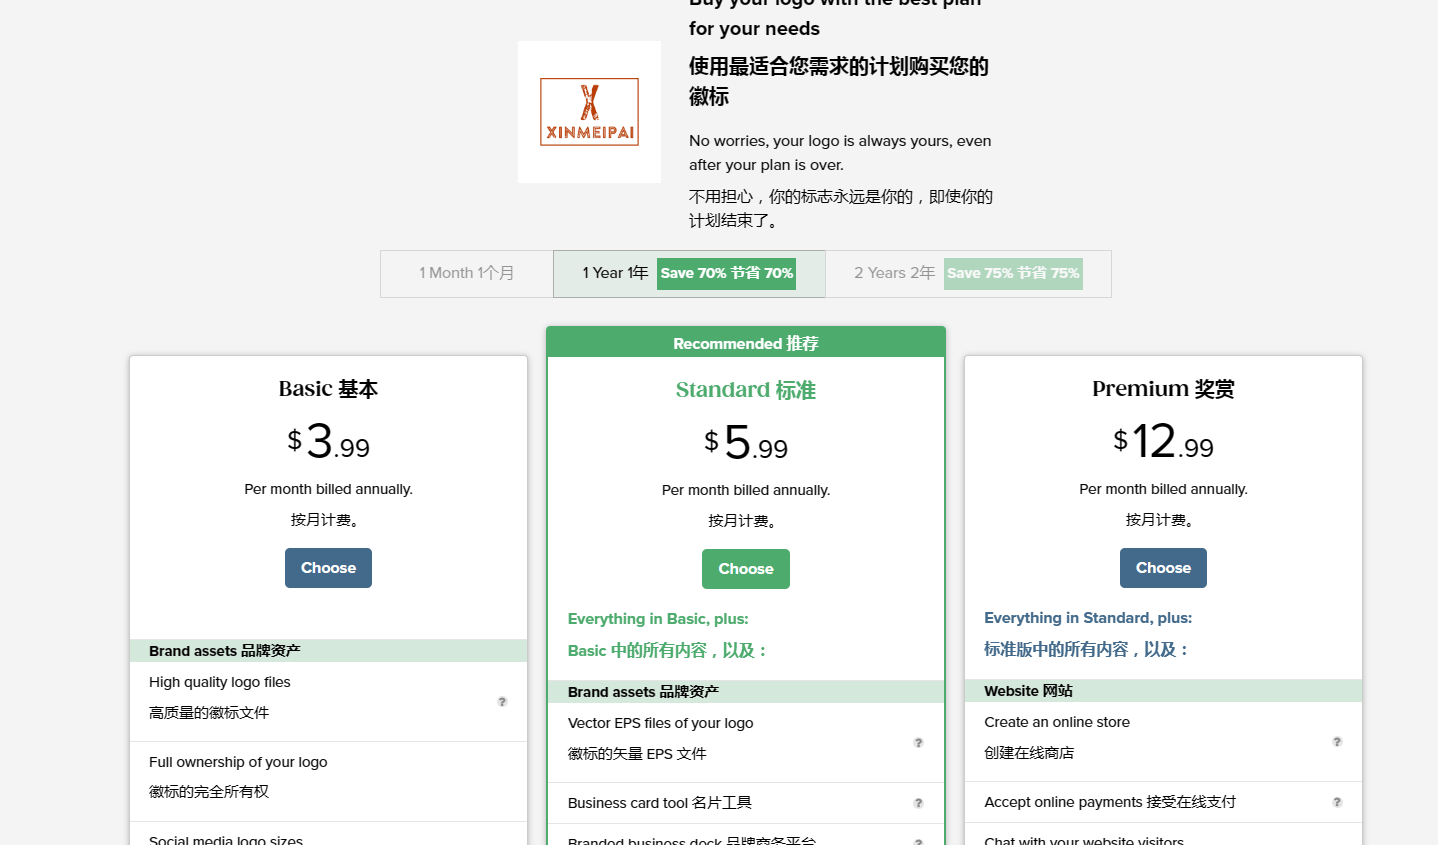Viewport: 1438px width, 845px height.
Task: Click the Standard plan title
Action: point(746,390)
